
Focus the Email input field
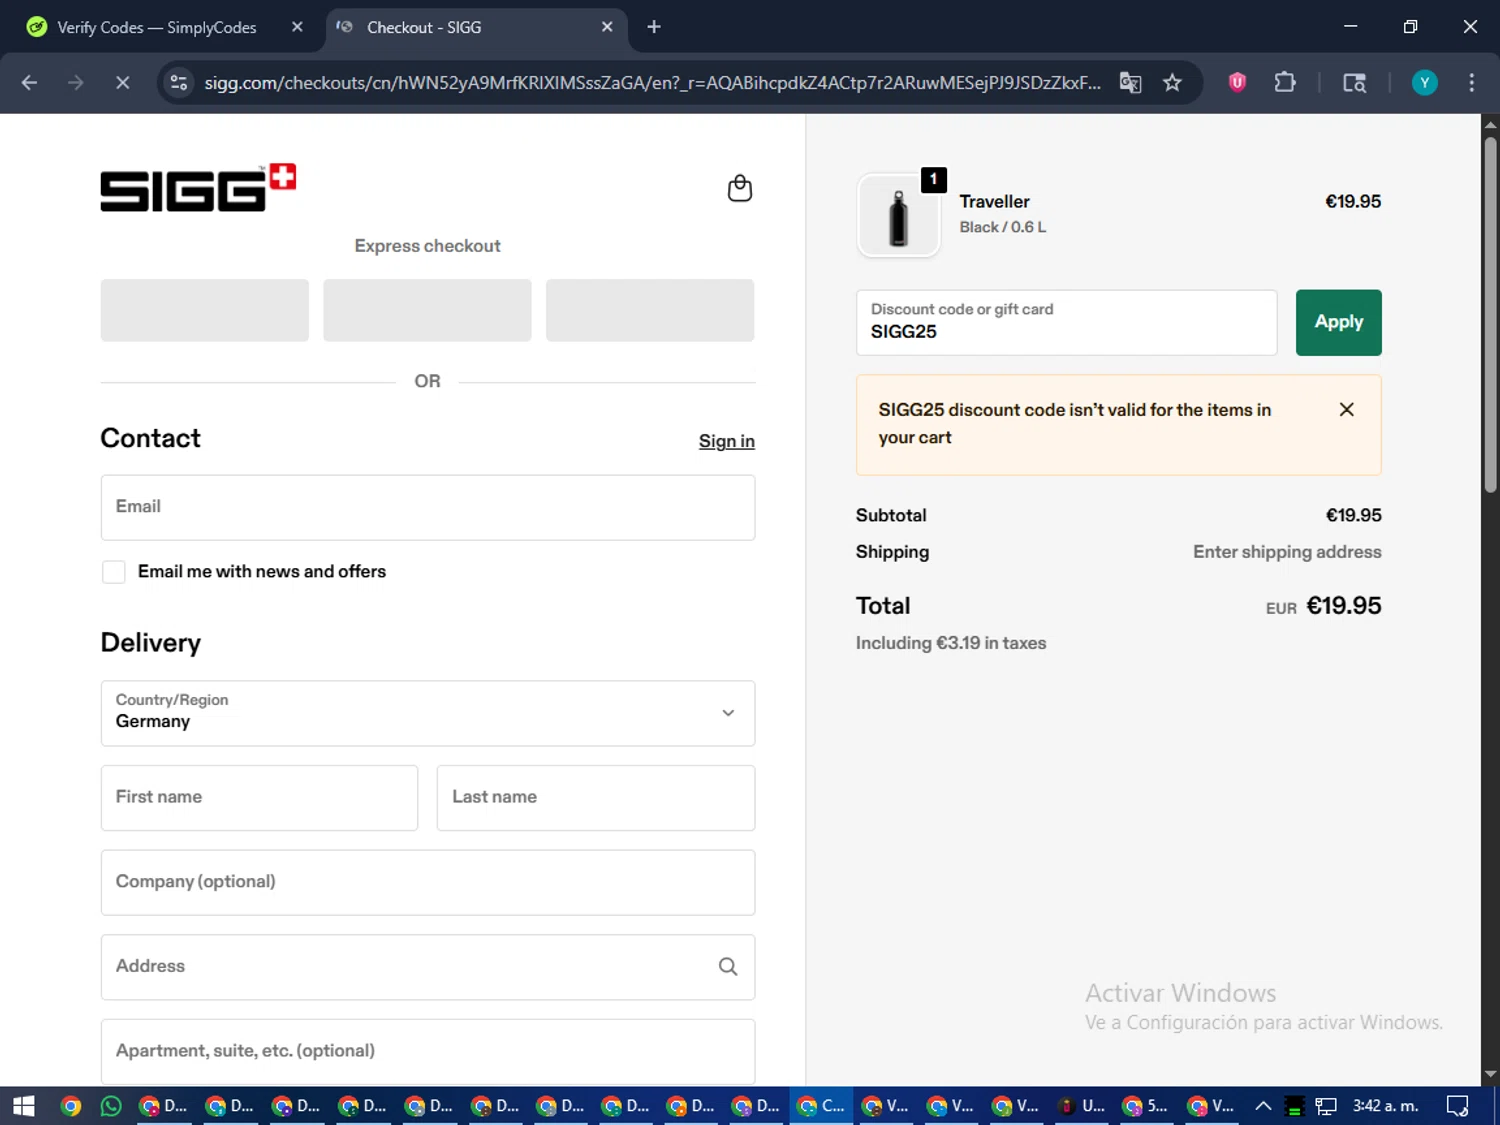[x=427, y=507]
